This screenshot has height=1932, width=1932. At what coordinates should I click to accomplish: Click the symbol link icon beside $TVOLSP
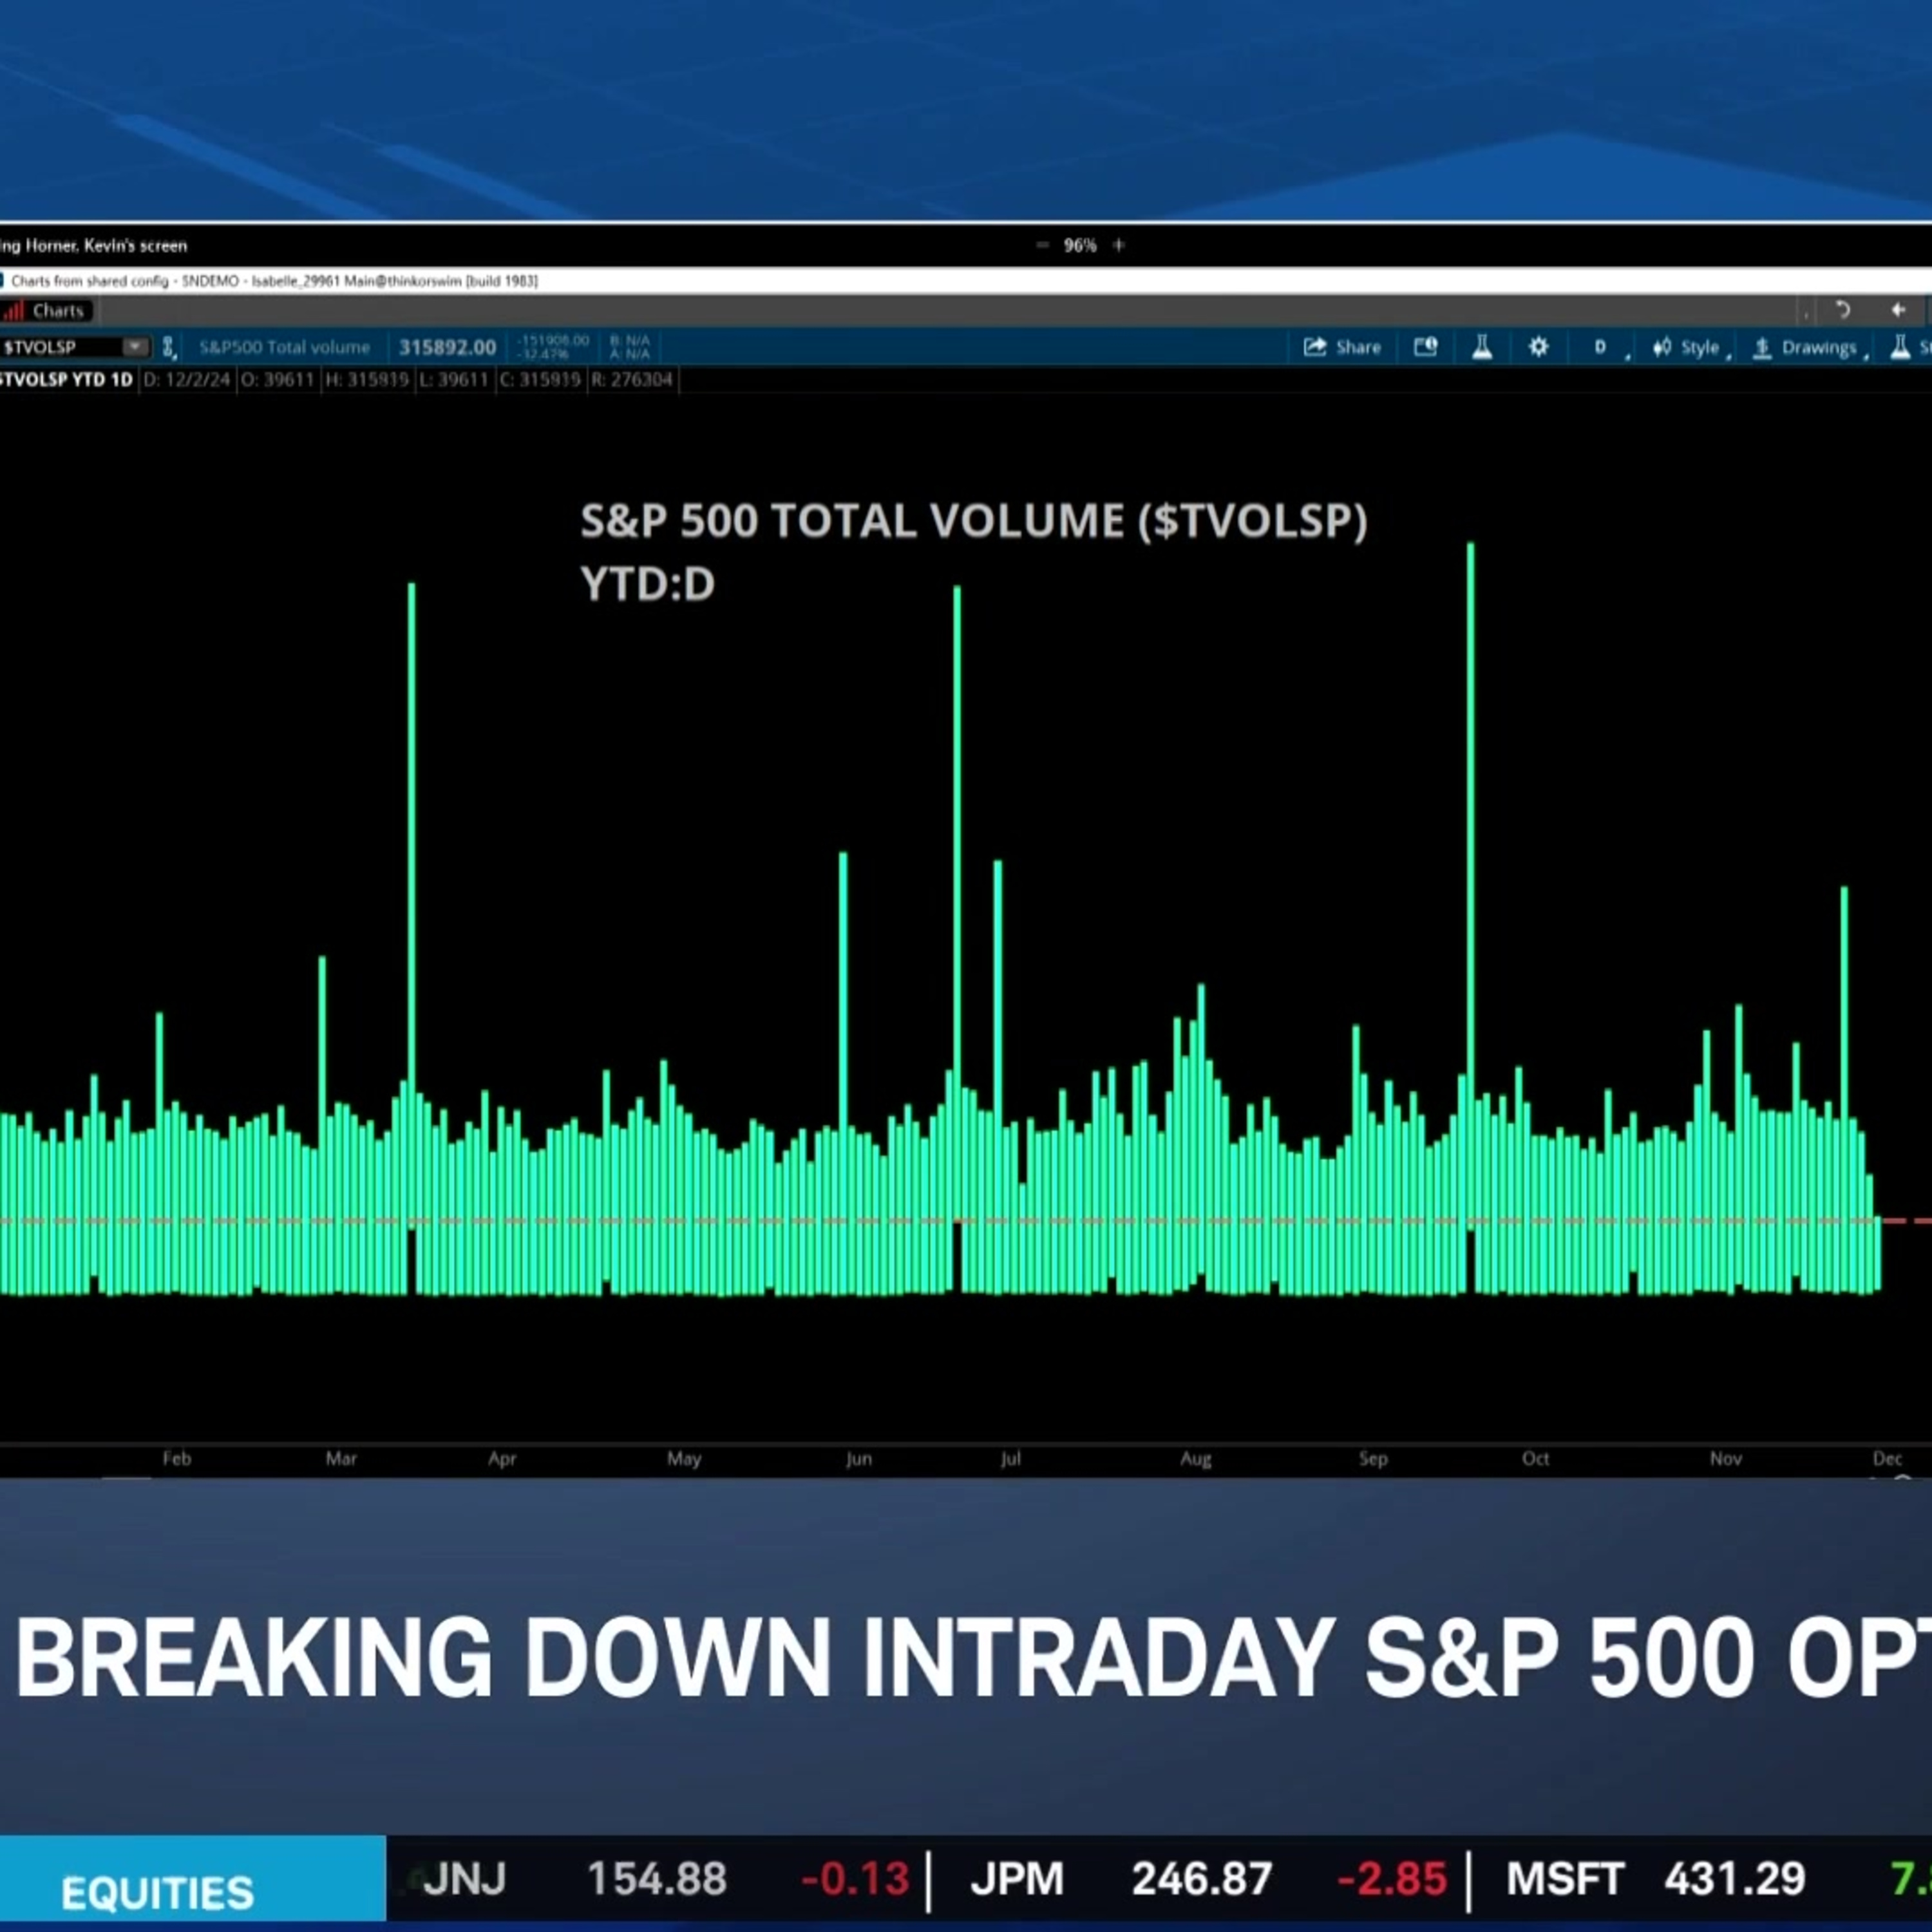[x=169, y=347]
